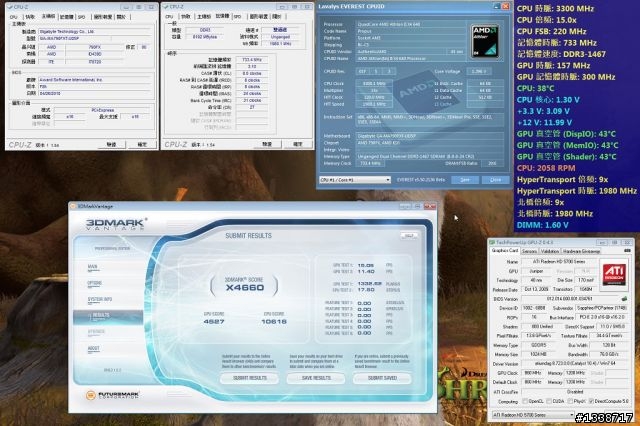Go to MAIN in 3DMark Vantage sidebar
The height and width of the screenshot is (426, 640).
point(93,267)
